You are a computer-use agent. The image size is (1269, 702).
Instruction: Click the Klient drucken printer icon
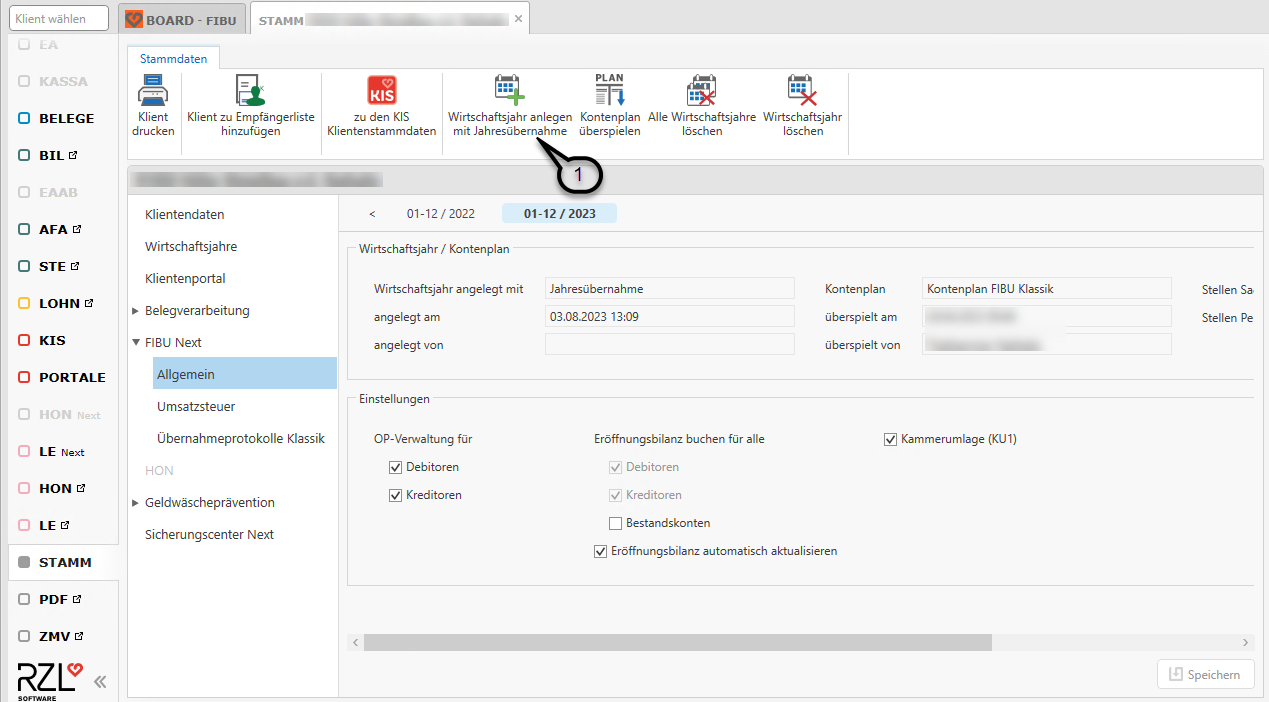tap(153, 92)
